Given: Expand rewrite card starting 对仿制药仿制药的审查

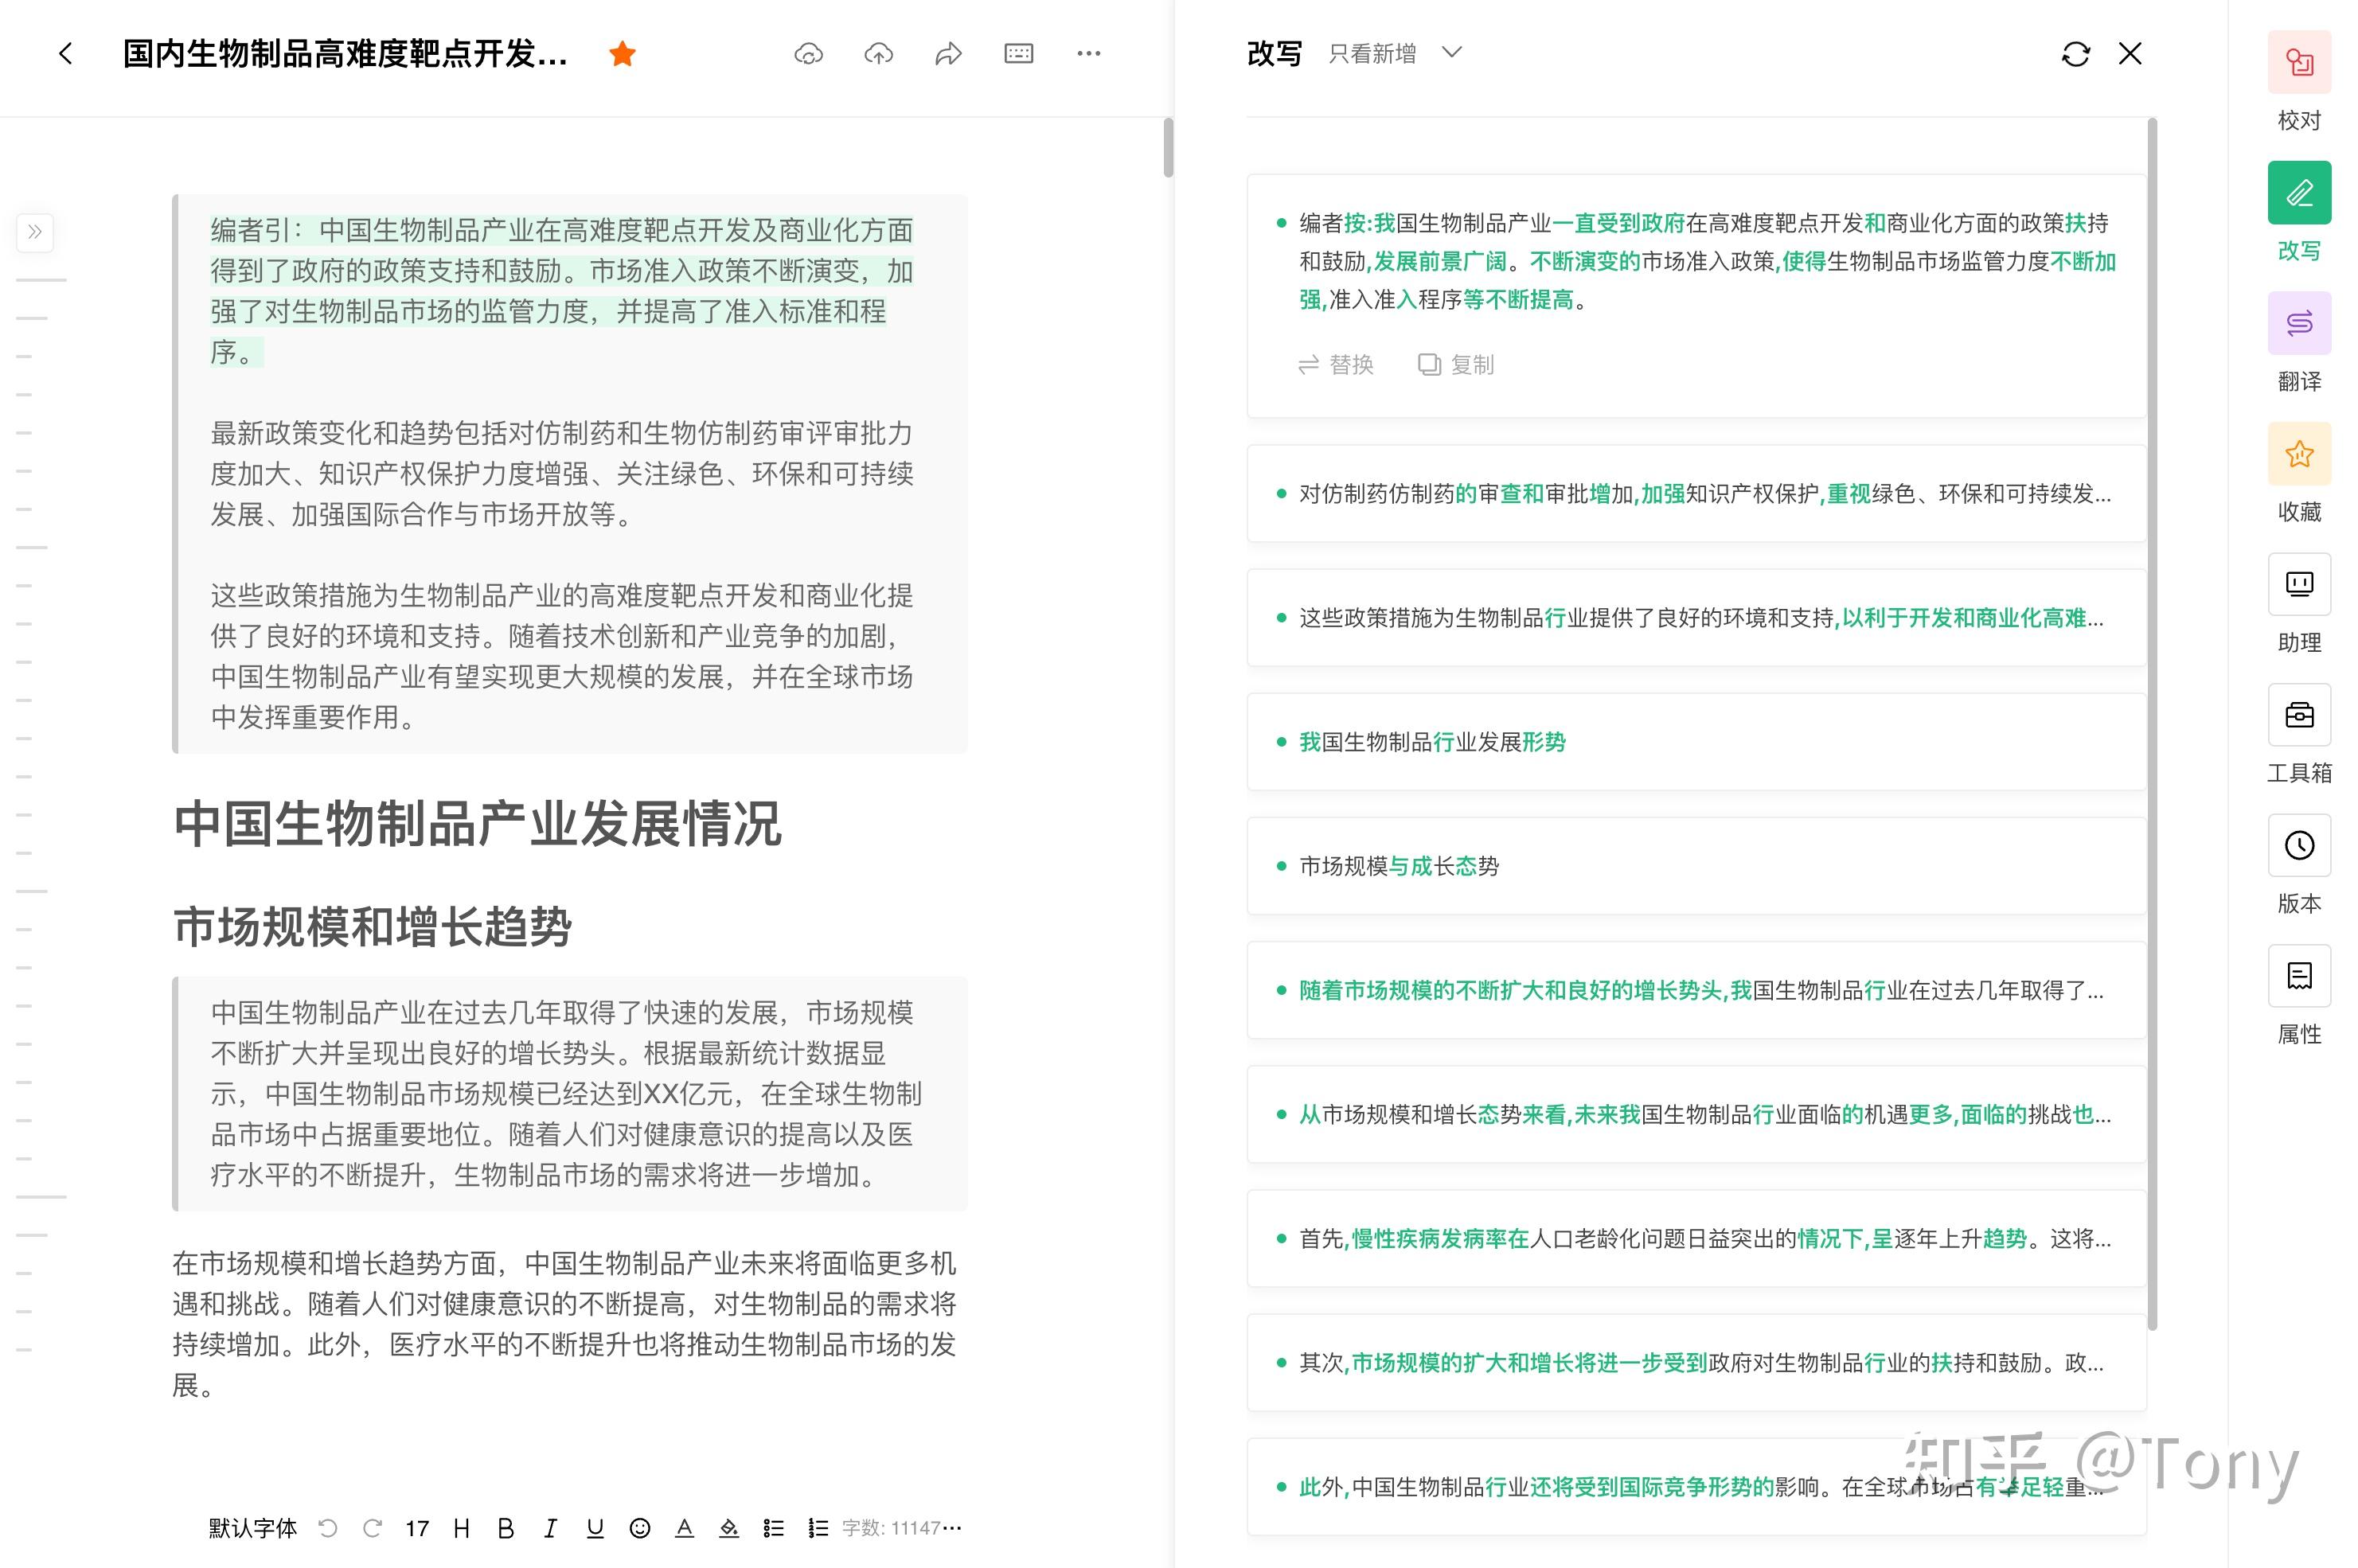Looking at the screenshot, I should click(1696, 494).
